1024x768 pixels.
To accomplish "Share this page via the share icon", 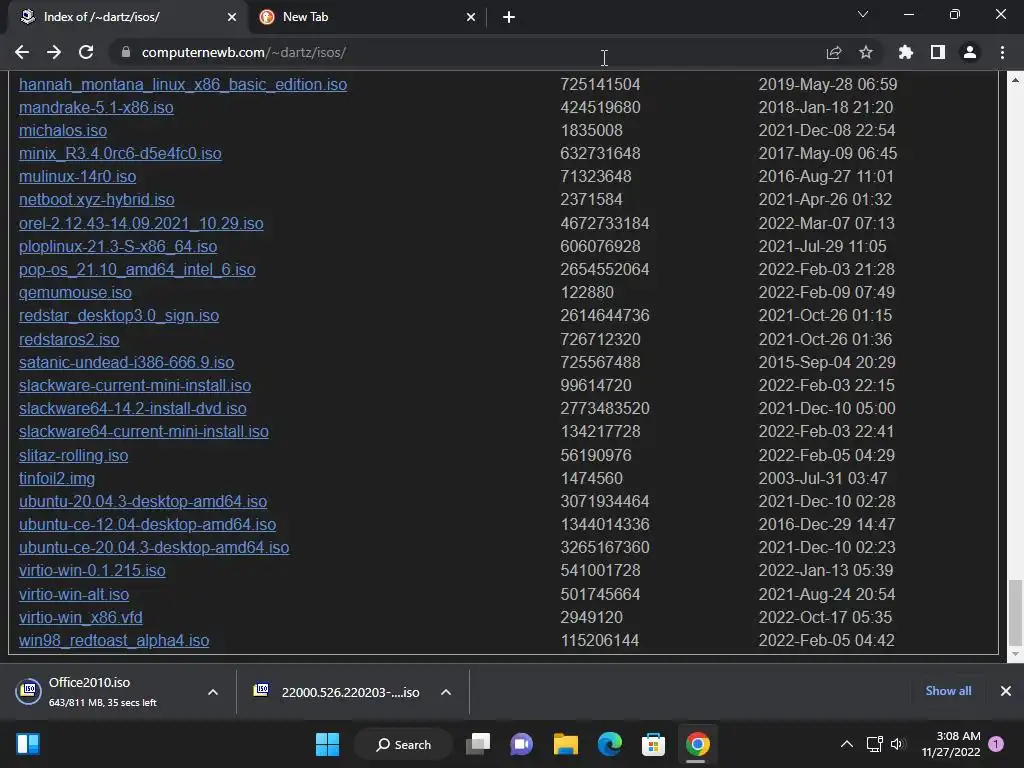I will click(834, 52).
